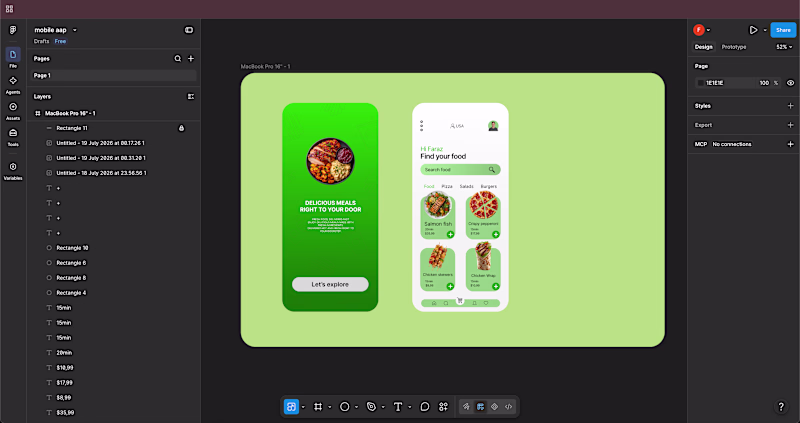Image resolution: width=800 pixels, height=423 pixels.
Task: Open the mobile aap file name dropdown
Action: pyautogui.click(x=74, y=30)
